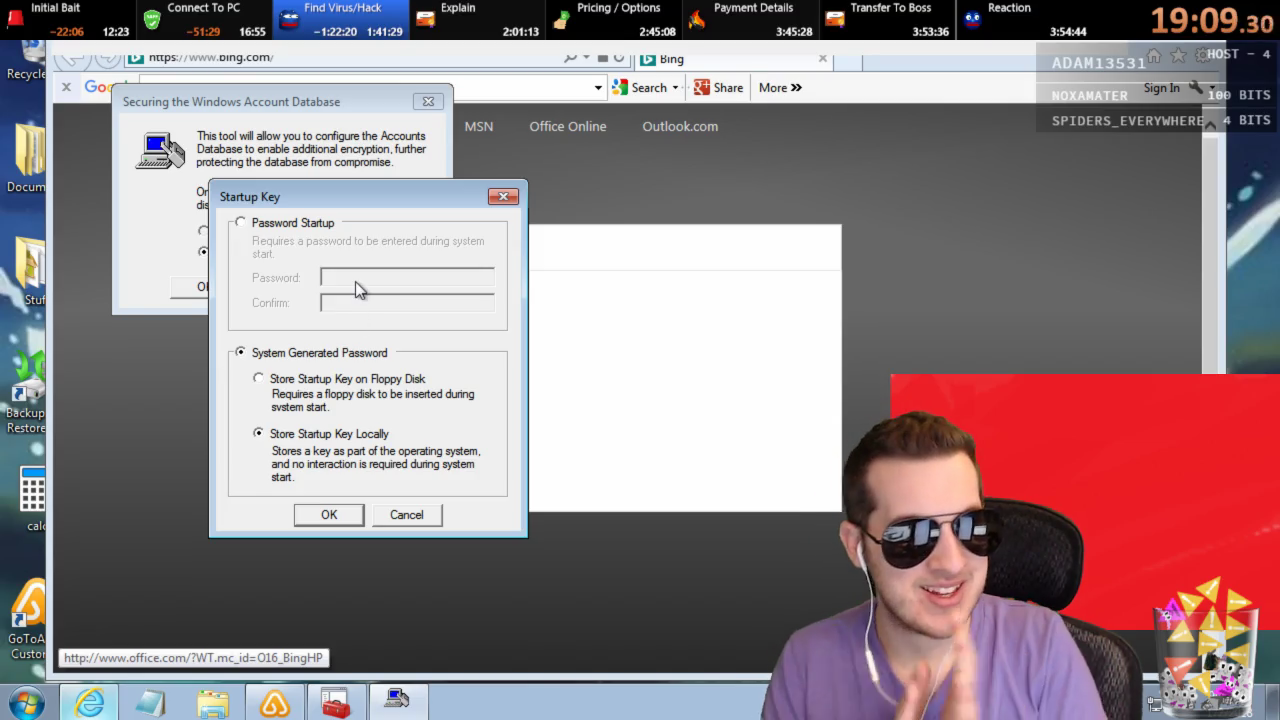
Task: Select the Payment Details split
Action: click(x=750, y=20)
